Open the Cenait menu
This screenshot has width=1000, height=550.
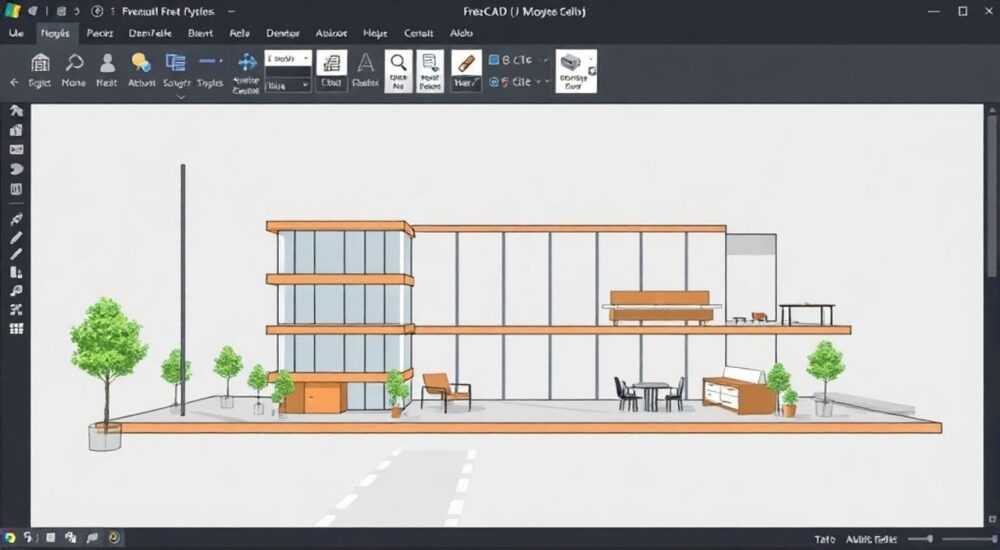coord(418,33)
